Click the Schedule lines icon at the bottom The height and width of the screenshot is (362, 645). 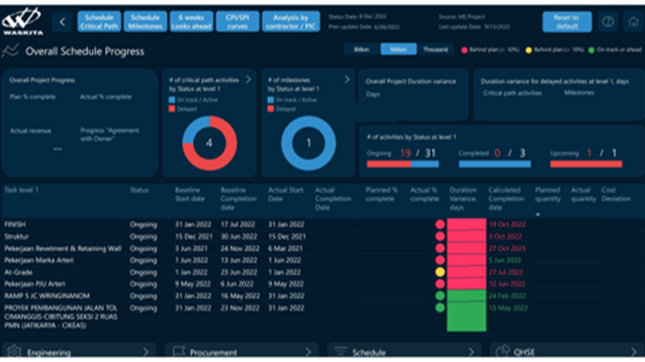click(x=341, y=351)
